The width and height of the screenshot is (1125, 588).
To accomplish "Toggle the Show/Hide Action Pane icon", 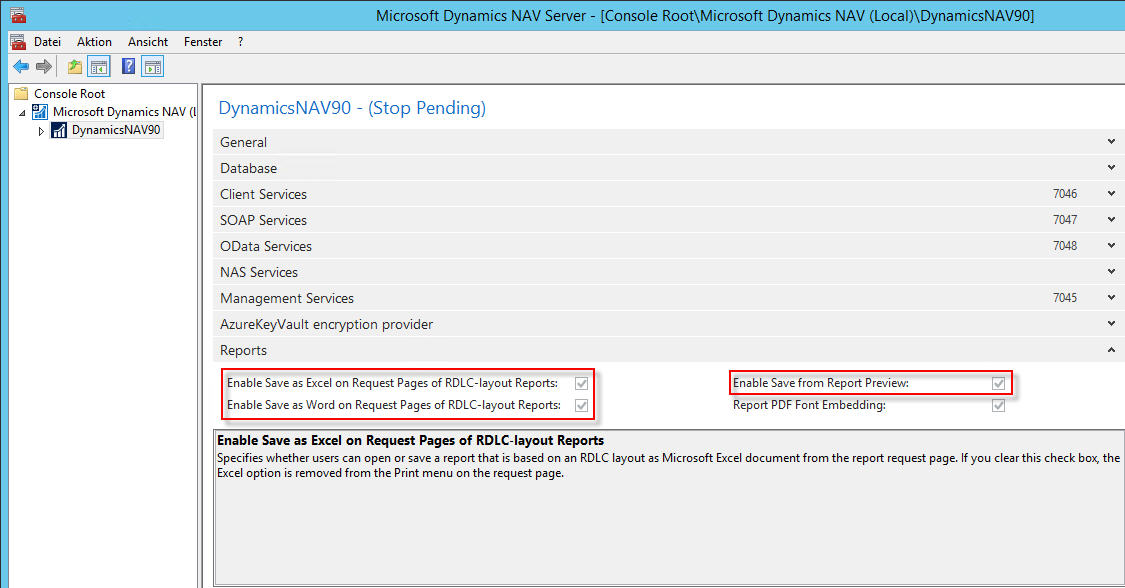I will point(153,67).
